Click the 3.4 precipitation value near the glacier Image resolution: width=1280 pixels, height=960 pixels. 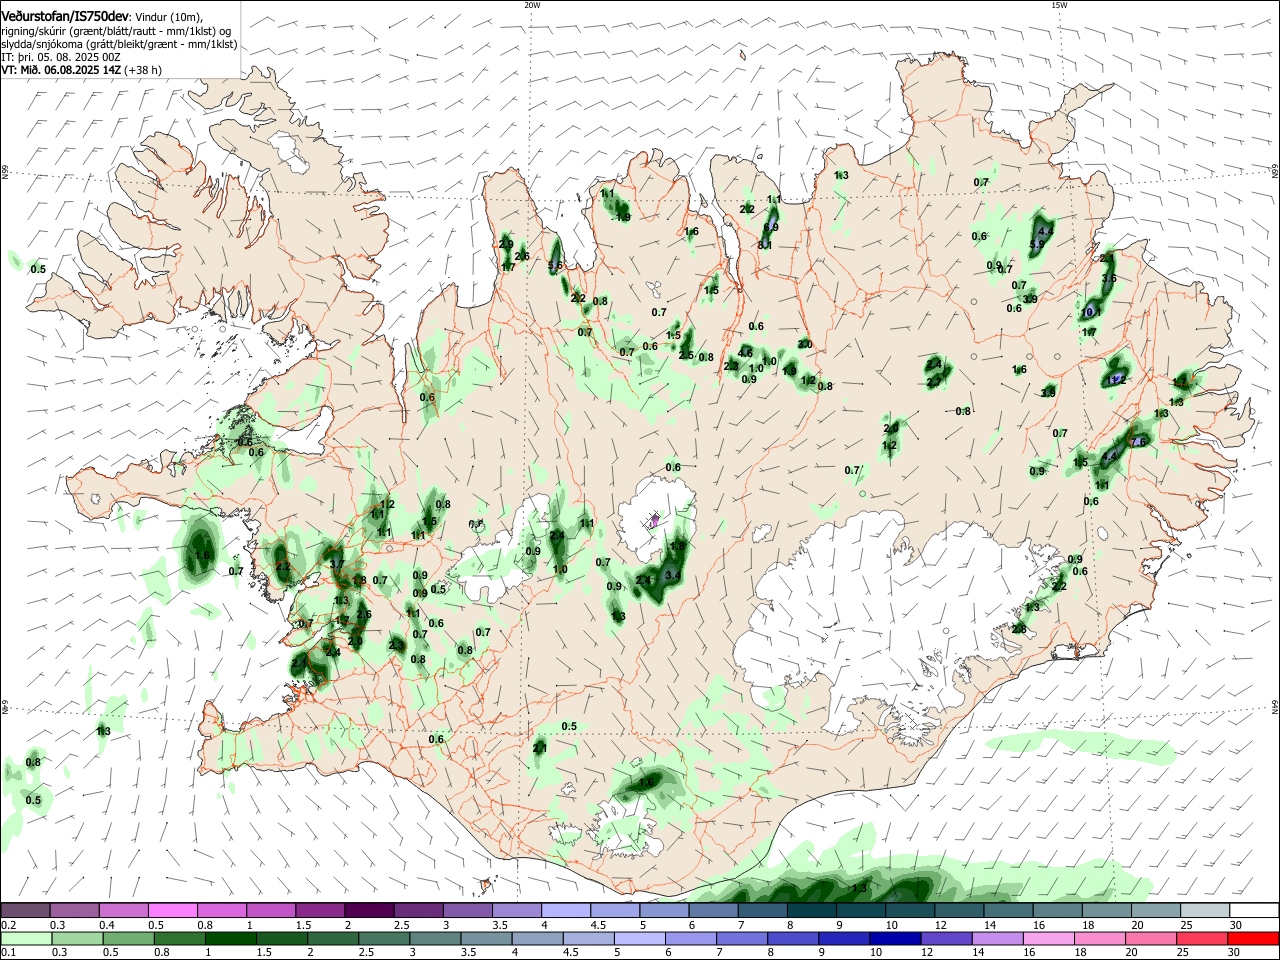pos(672,575)
